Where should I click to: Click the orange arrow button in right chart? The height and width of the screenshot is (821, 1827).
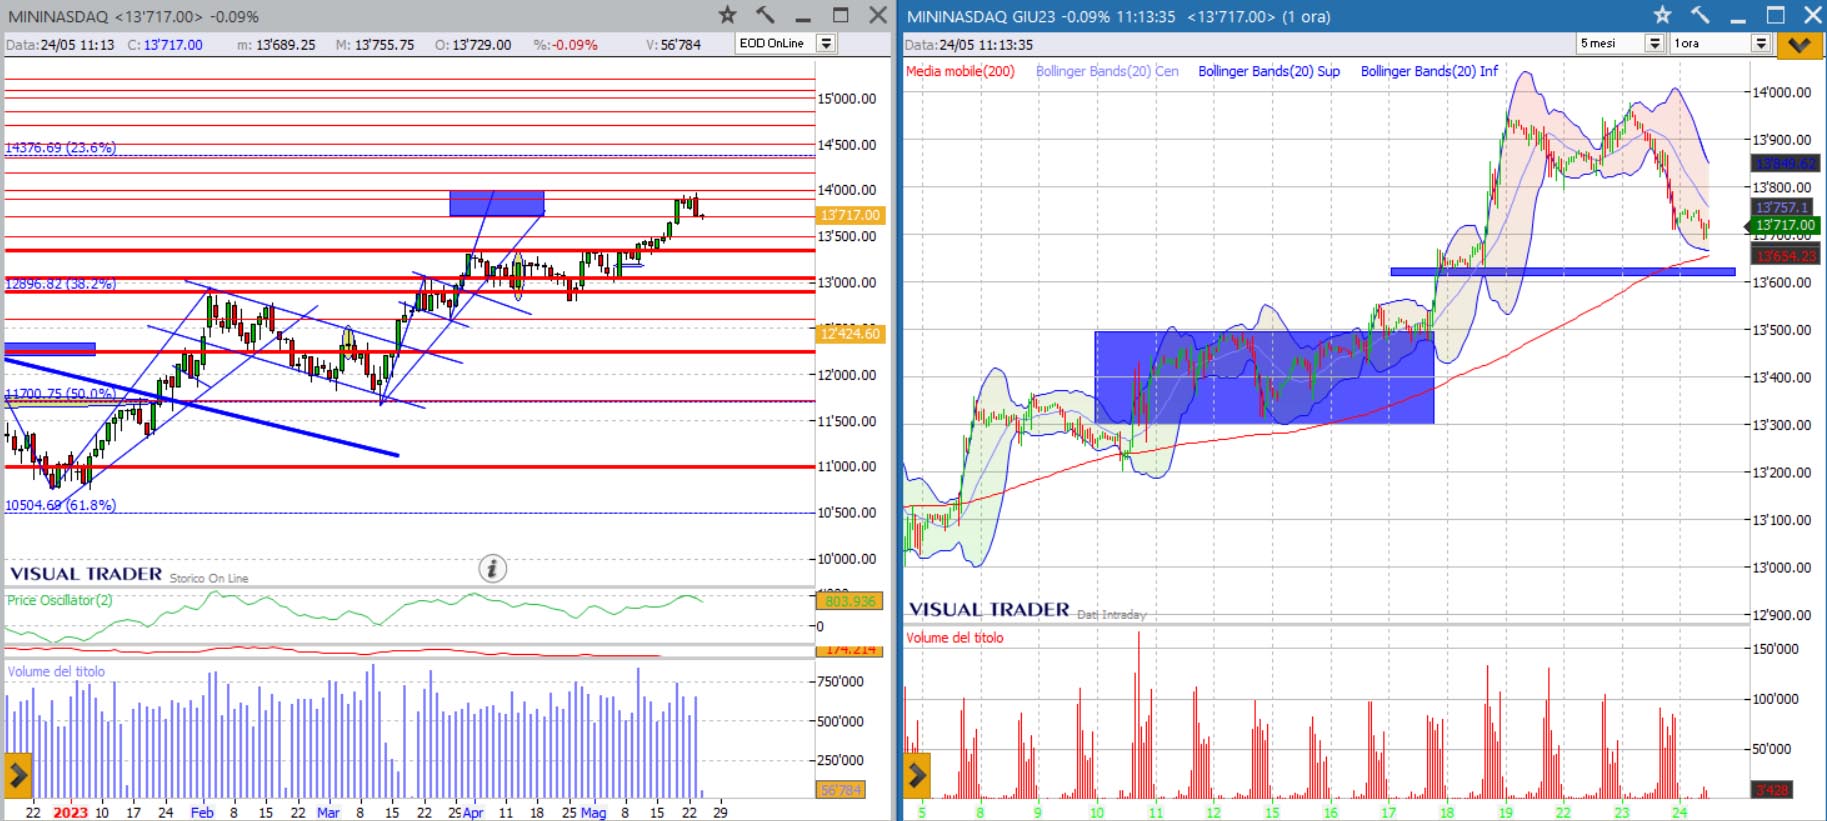pyautogui.click(x=917, y=775)
